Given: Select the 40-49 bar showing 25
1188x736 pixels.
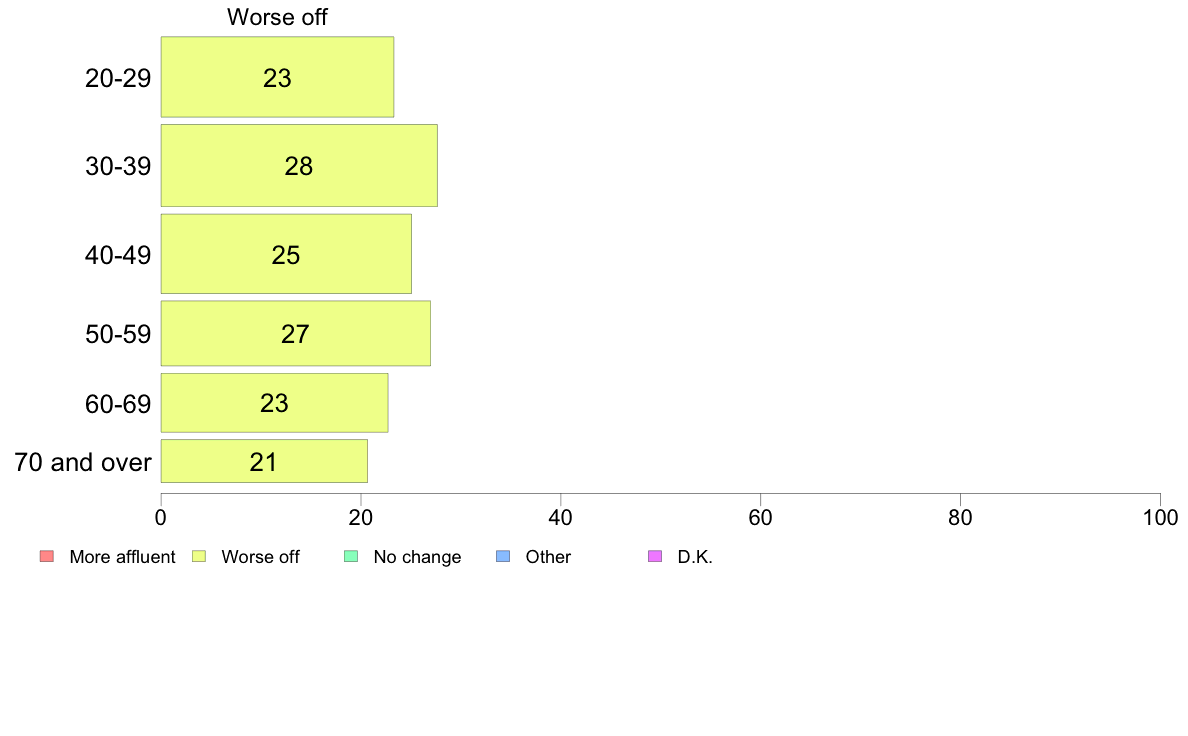Looking at the screenshot, I should click(x=286, y=254).
